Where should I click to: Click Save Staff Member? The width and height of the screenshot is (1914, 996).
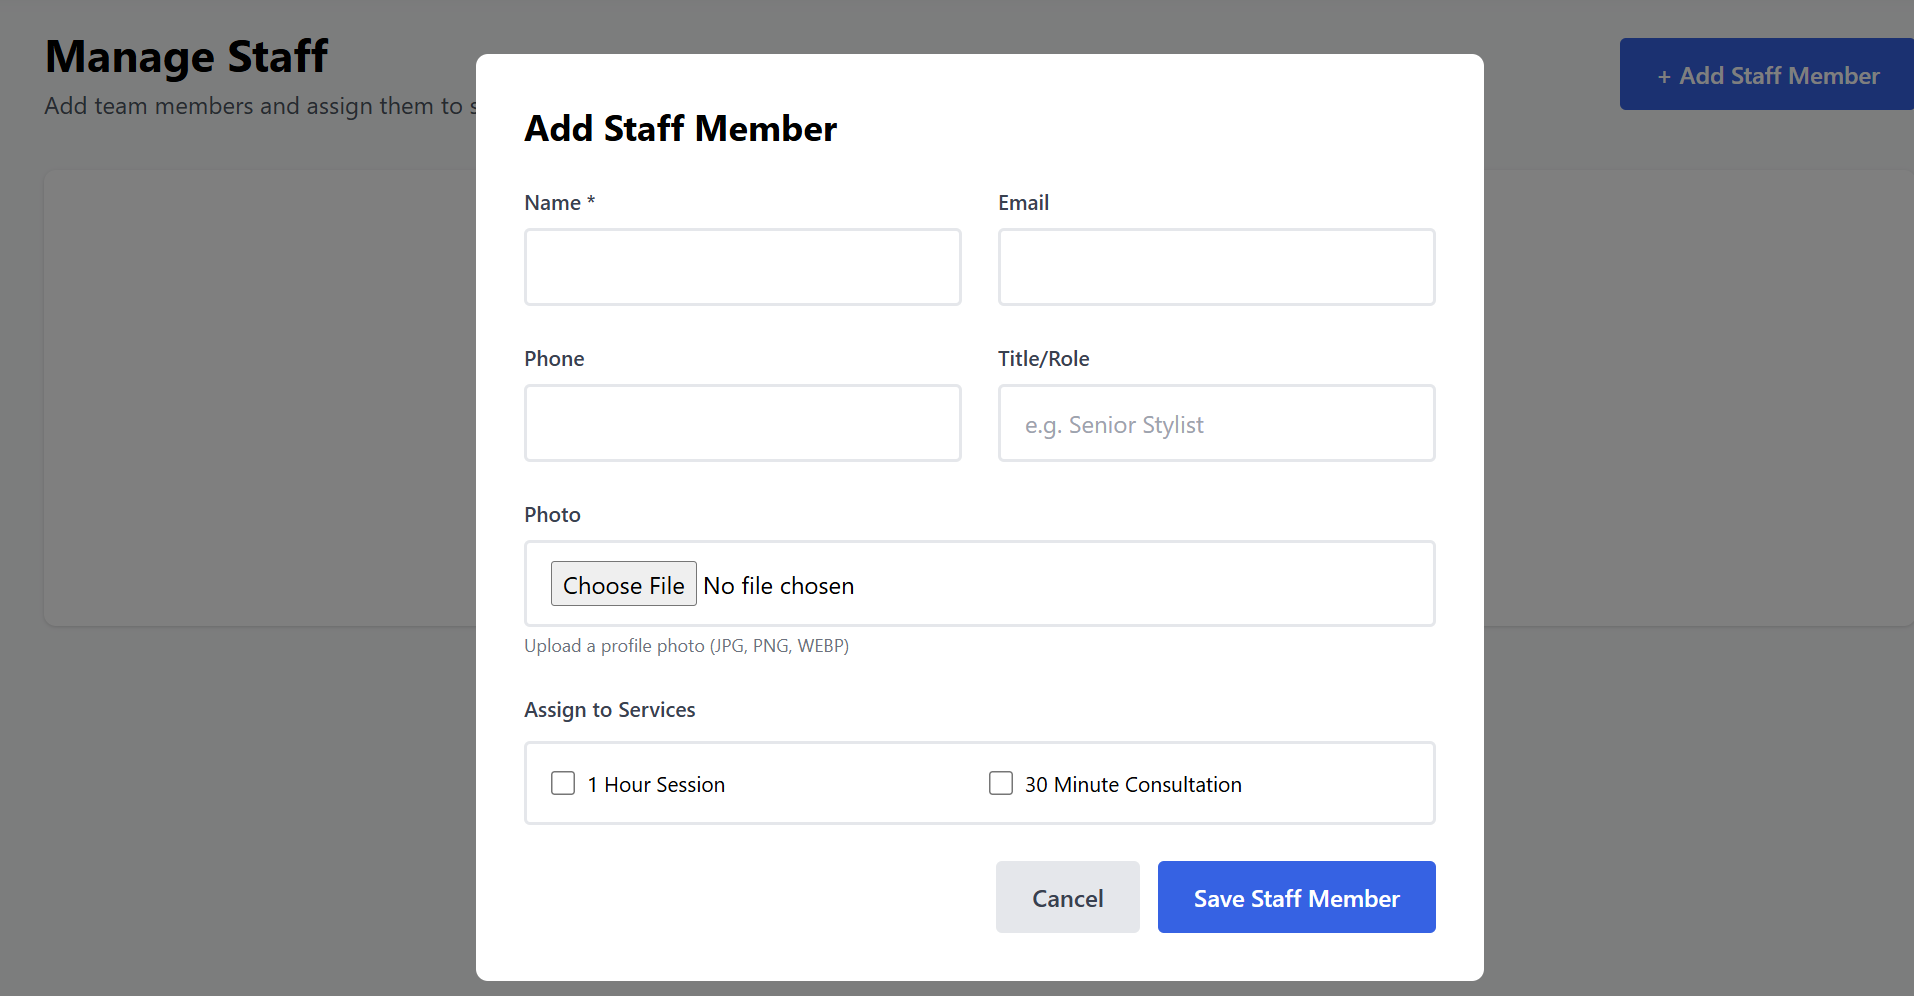point(1296,897)
